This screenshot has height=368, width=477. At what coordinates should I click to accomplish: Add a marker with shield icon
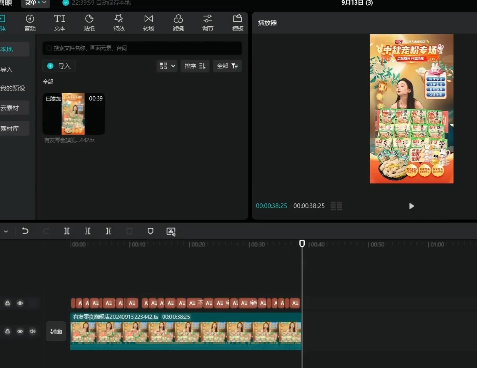click(150, 231)
